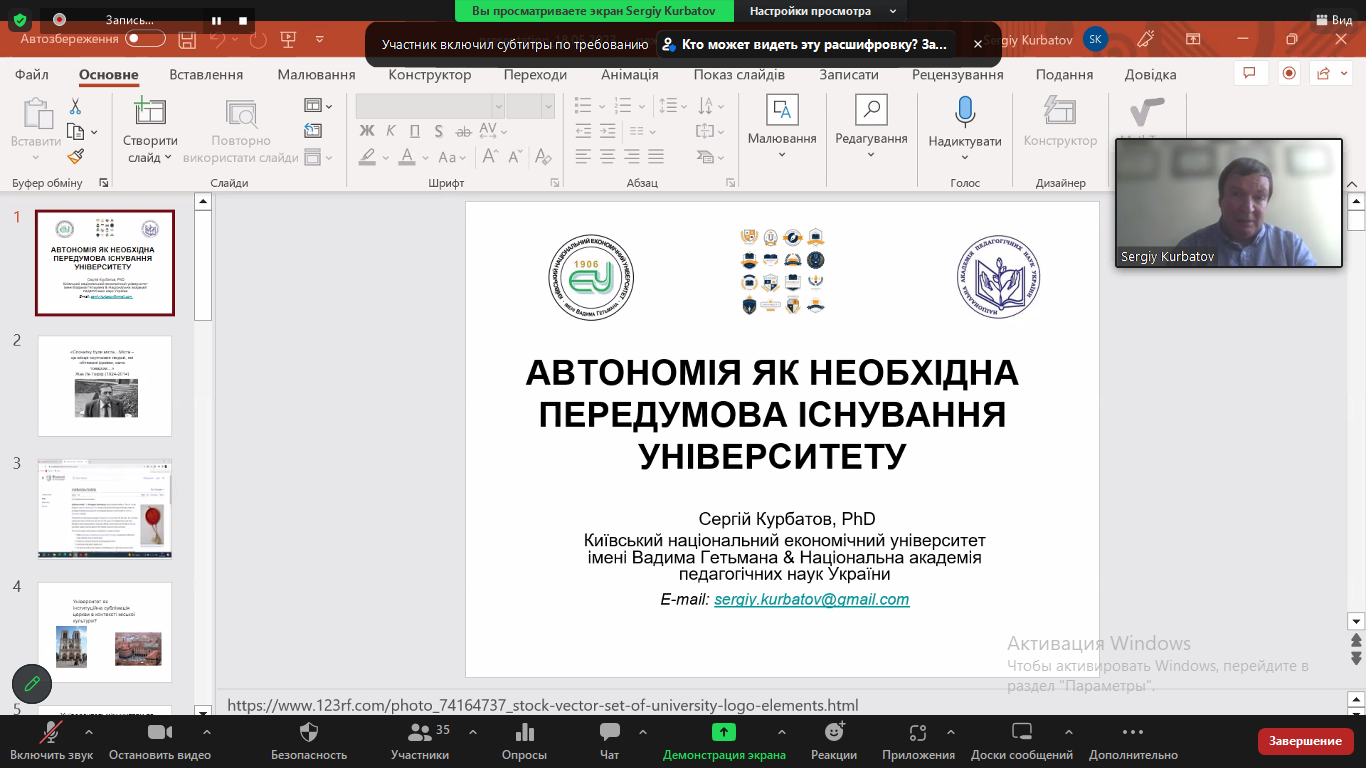Open text highlight color dropdown arrow
The image size is (1366, 768).
[x=385, y=157]
